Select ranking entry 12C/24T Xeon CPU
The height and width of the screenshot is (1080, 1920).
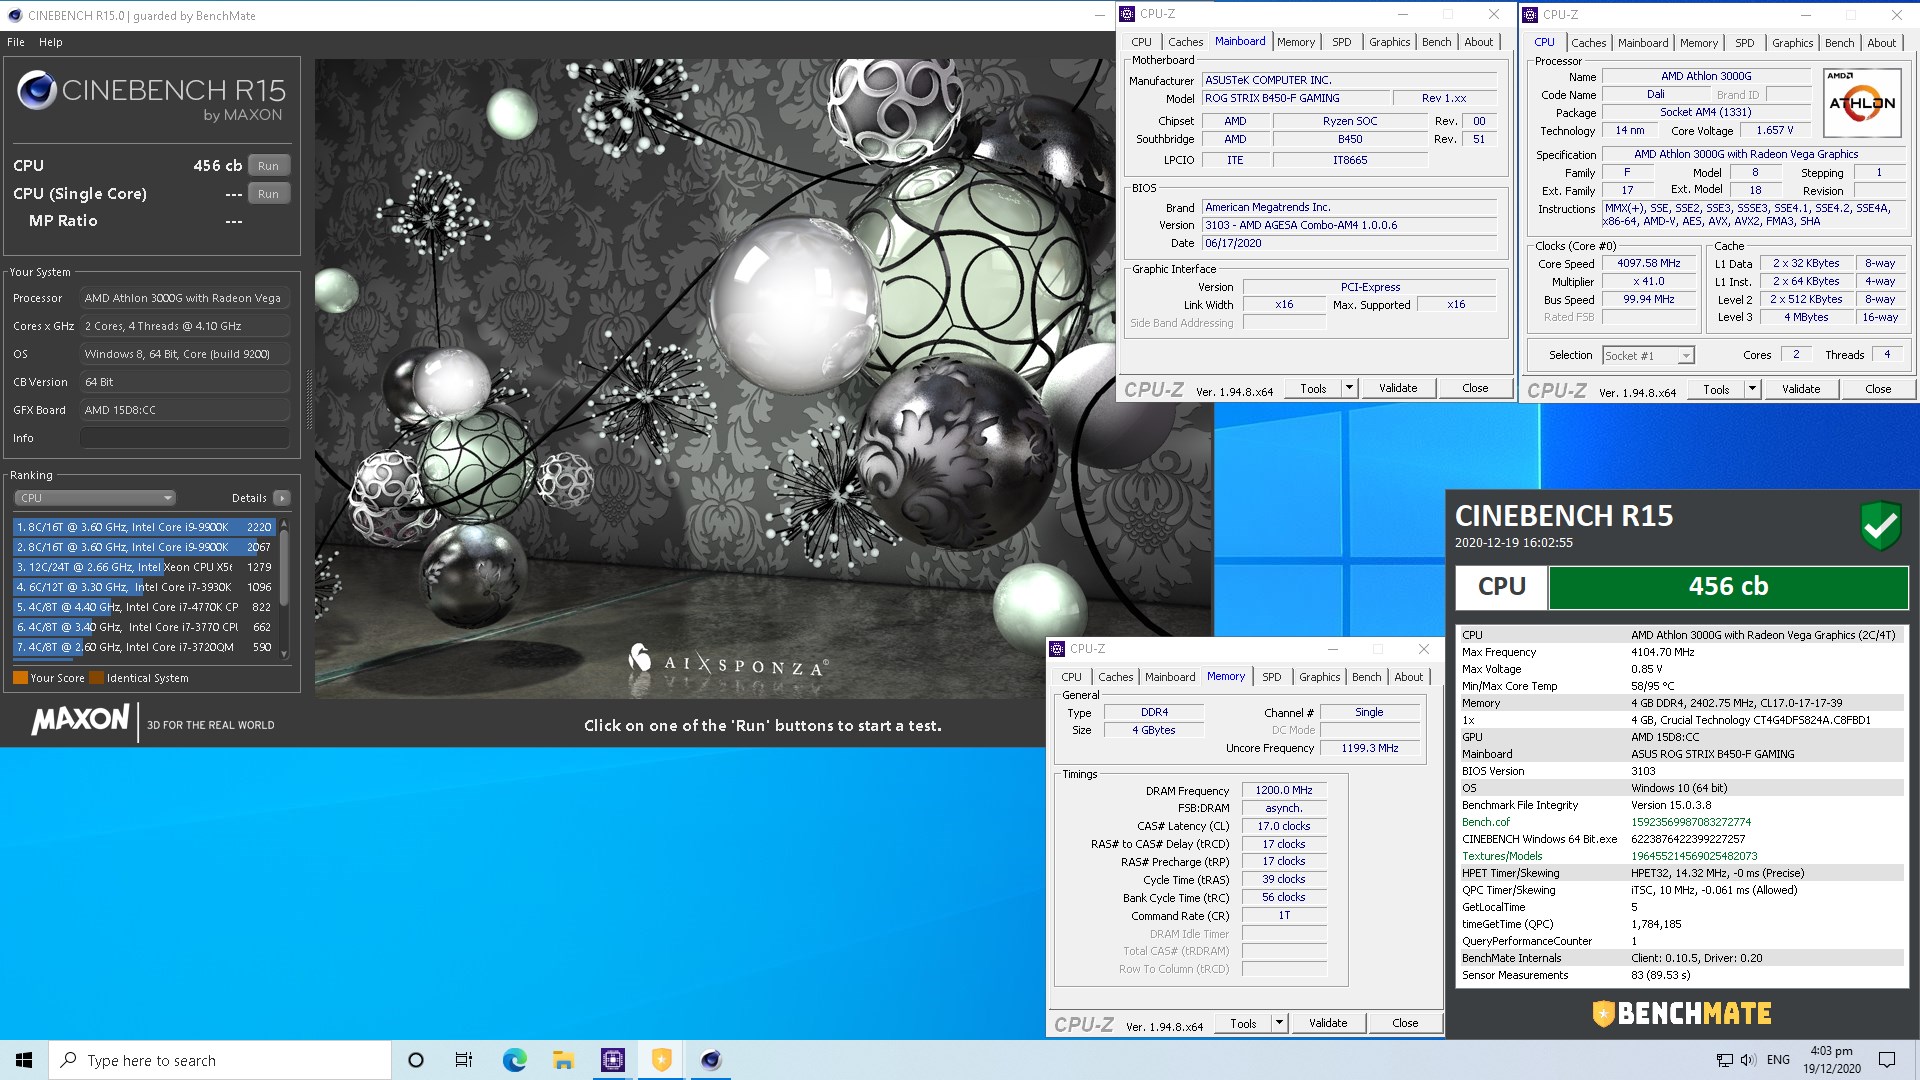click(x=144, y=567)
